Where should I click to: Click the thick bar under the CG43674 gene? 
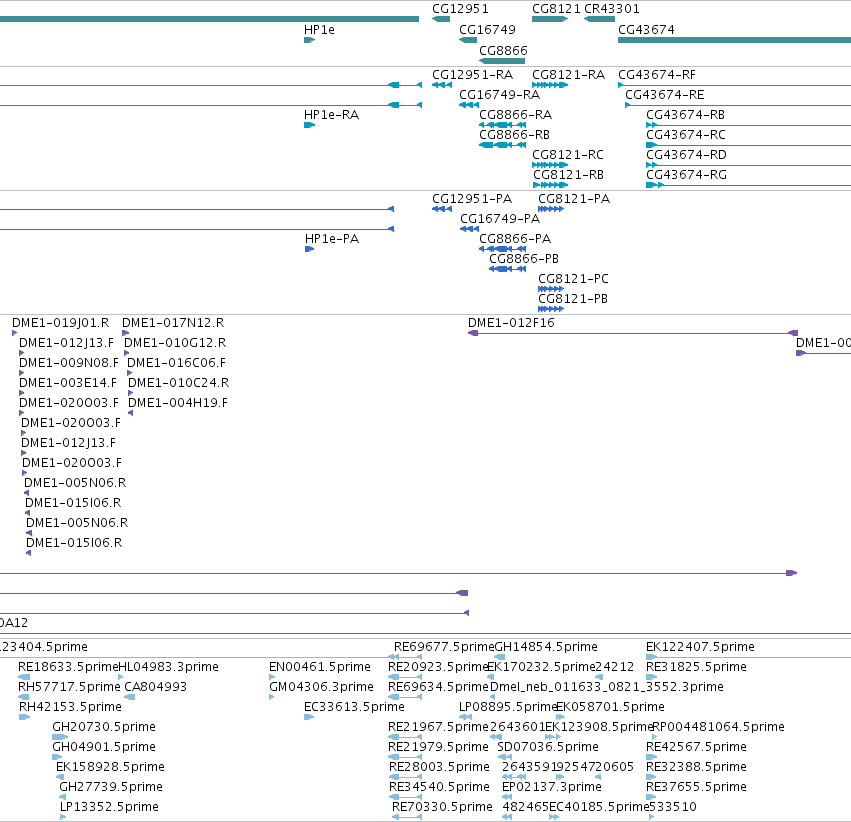734,40
